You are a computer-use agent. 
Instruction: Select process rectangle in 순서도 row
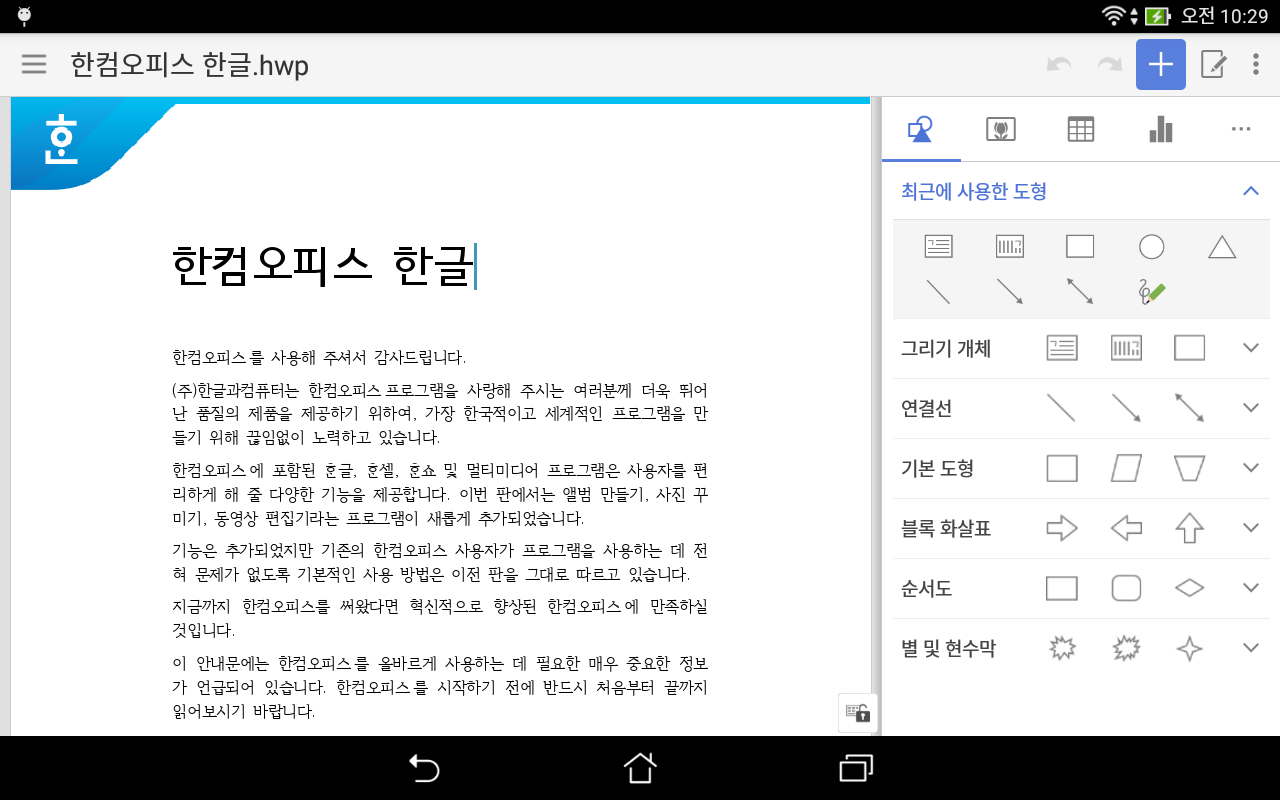pos(1062,588)
